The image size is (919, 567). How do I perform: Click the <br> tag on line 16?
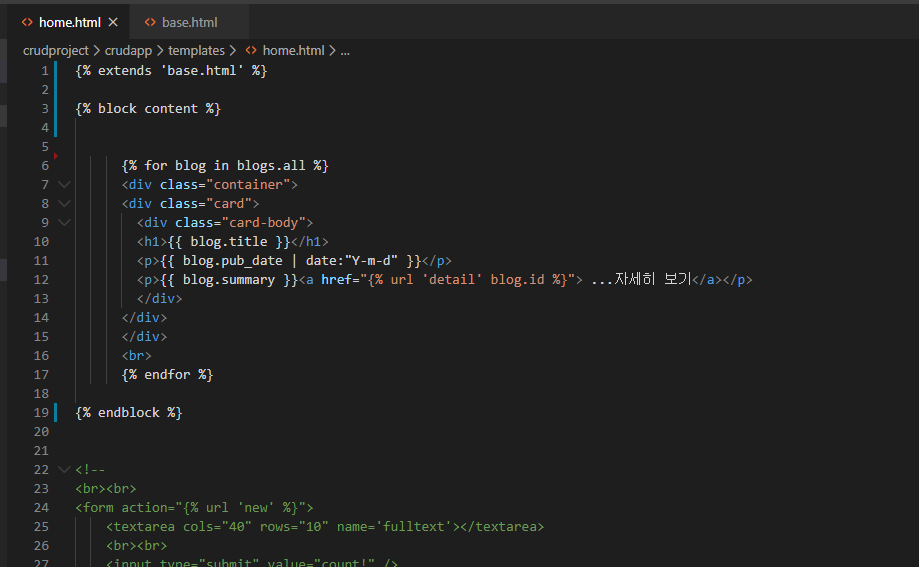136,355
